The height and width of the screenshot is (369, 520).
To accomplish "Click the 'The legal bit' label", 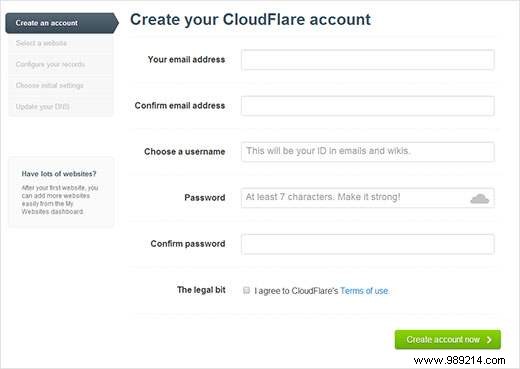I will [x=201, y=290].
